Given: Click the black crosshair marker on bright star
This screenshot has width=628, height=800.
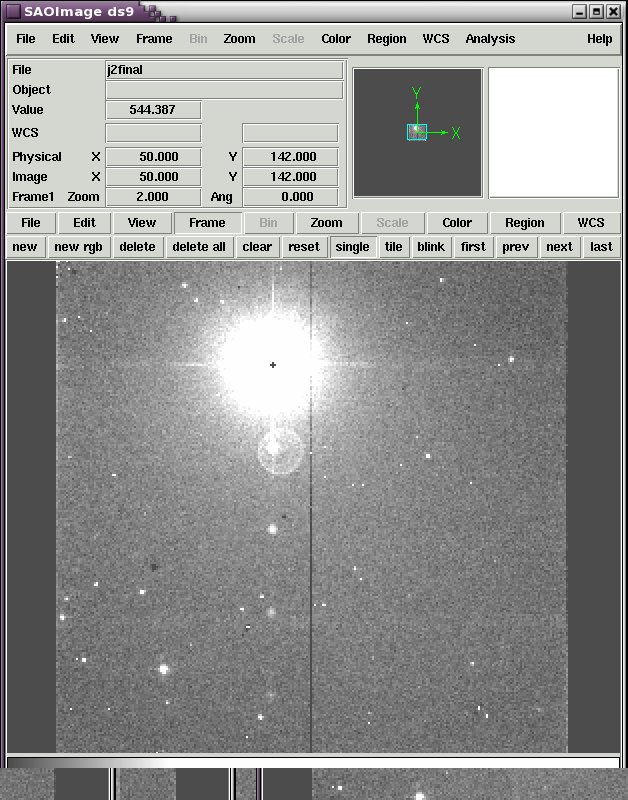Looking at the screenshot, I should click(x=273, y=365).
